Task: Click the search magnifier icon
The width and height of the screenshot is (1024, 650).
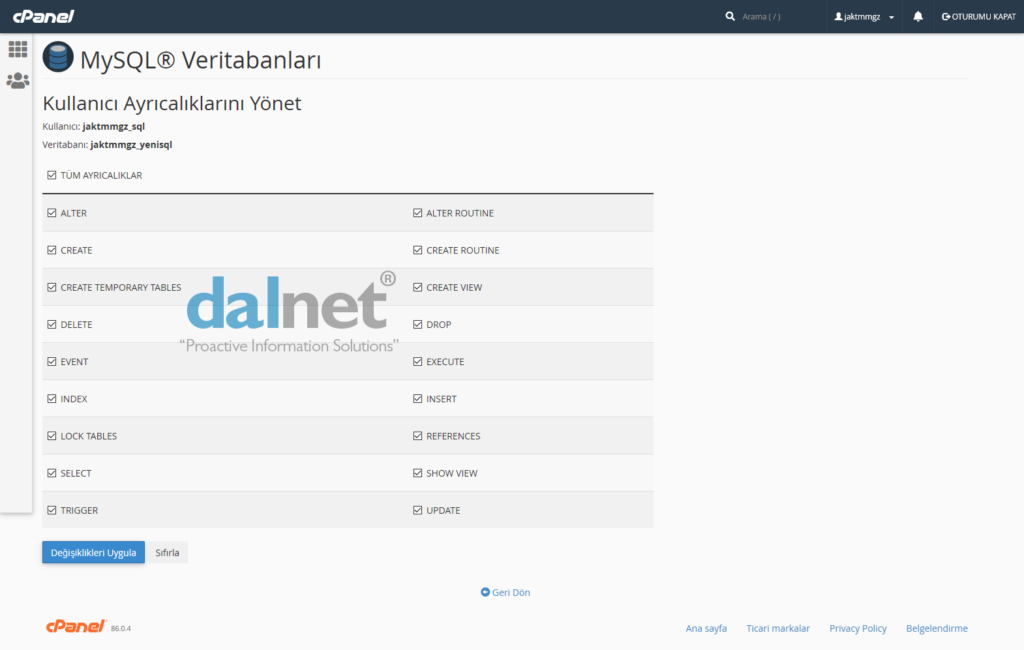Action: click(x=730, y=16)
